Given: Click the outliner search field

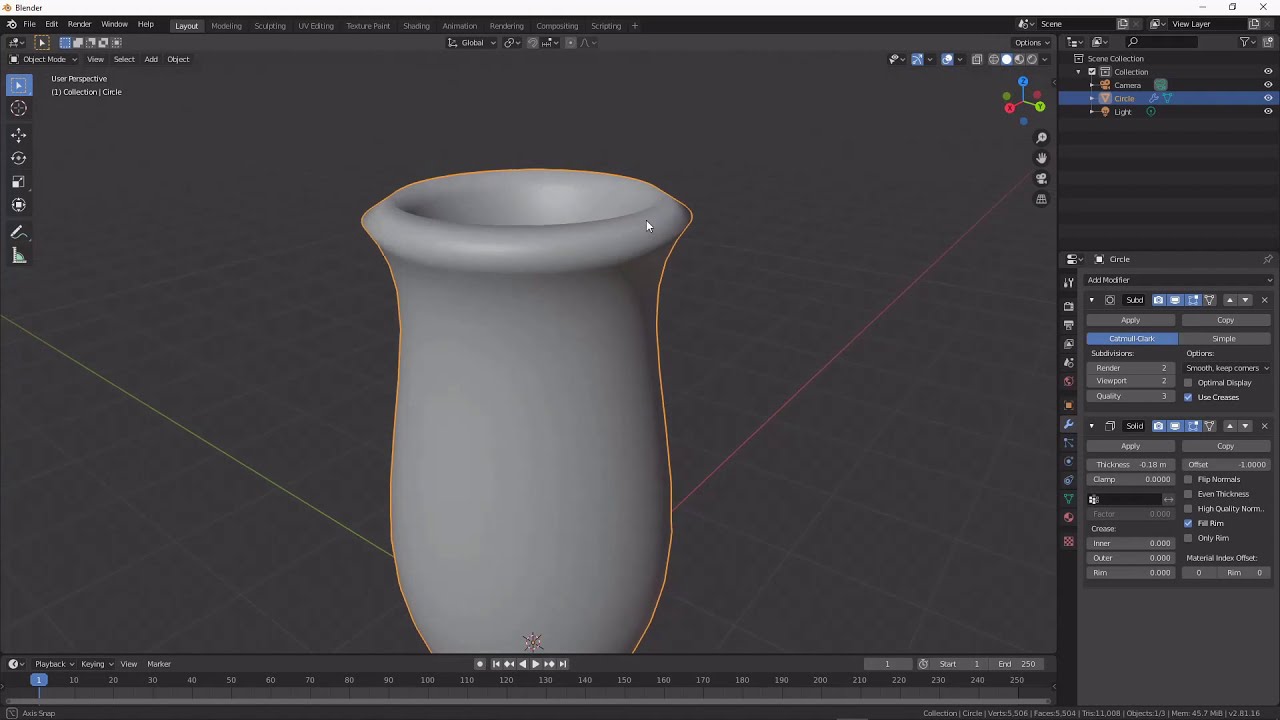Looking at the screenshot, I should pos(1161,42).
